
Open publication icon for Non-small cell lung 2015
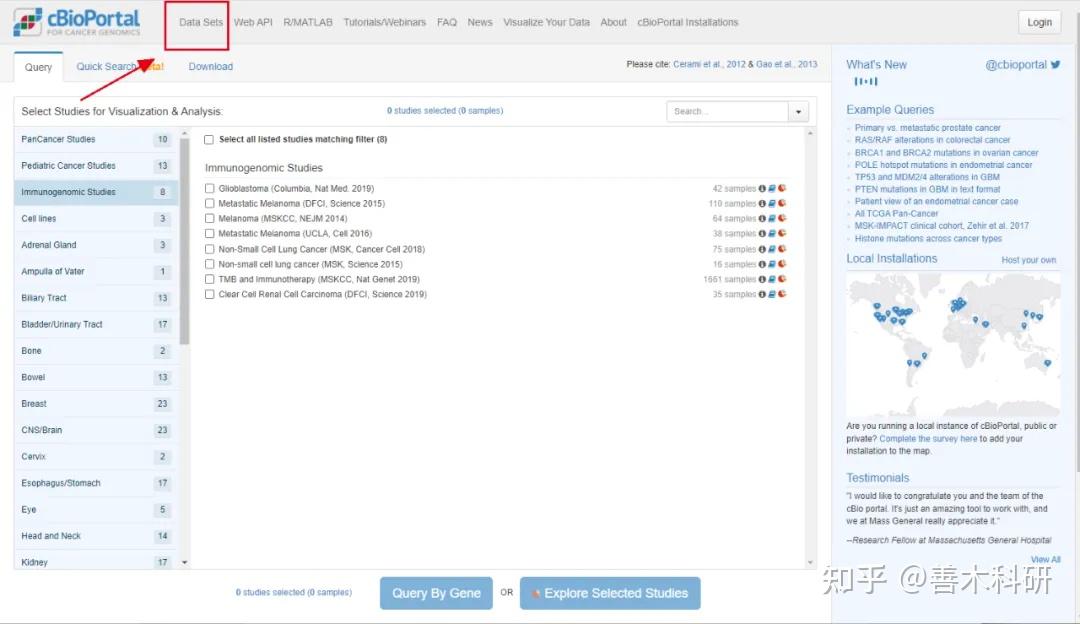click(x=772, y=264)
